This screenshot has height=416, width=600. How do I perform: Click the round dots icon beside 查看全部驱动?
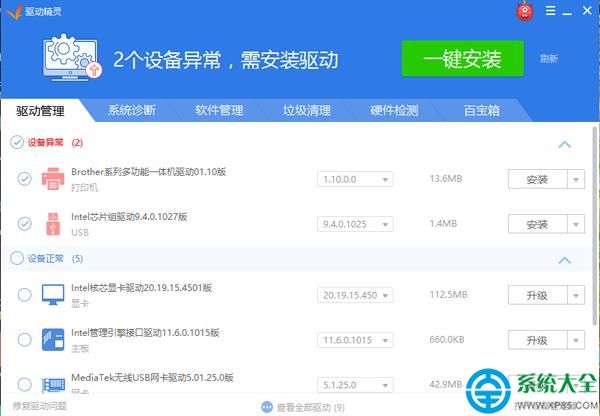tap(267, 407)
